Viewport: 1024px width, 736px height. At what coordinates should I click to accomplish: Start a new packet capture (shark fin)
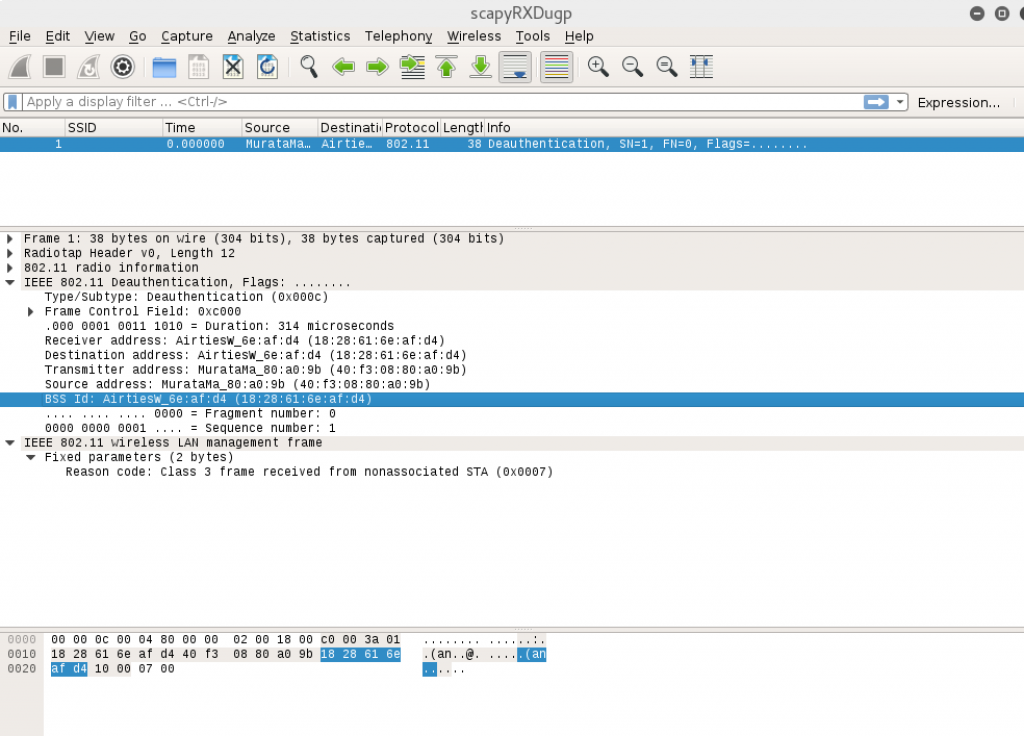pyautogui.click(x=20, y=67)
